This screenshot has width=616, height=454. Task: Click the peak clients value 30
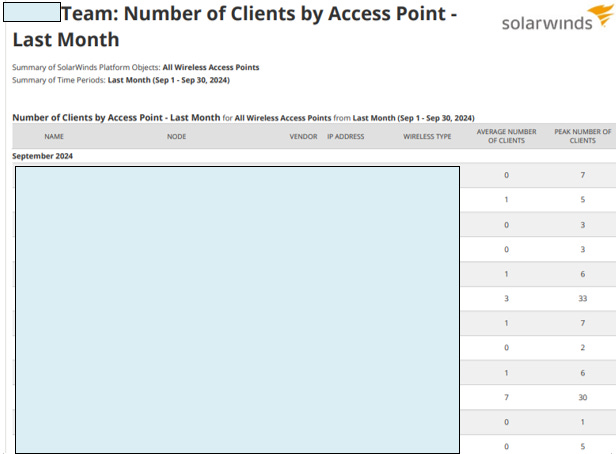583,397
